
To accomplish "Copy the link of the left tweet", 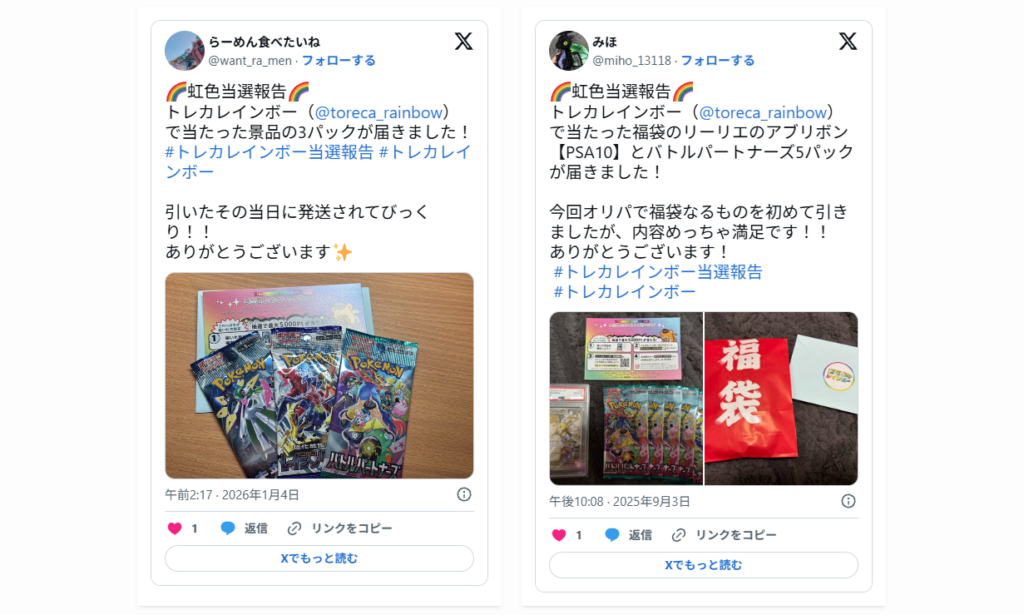I will pyautogui.click(x=340, y=528).
